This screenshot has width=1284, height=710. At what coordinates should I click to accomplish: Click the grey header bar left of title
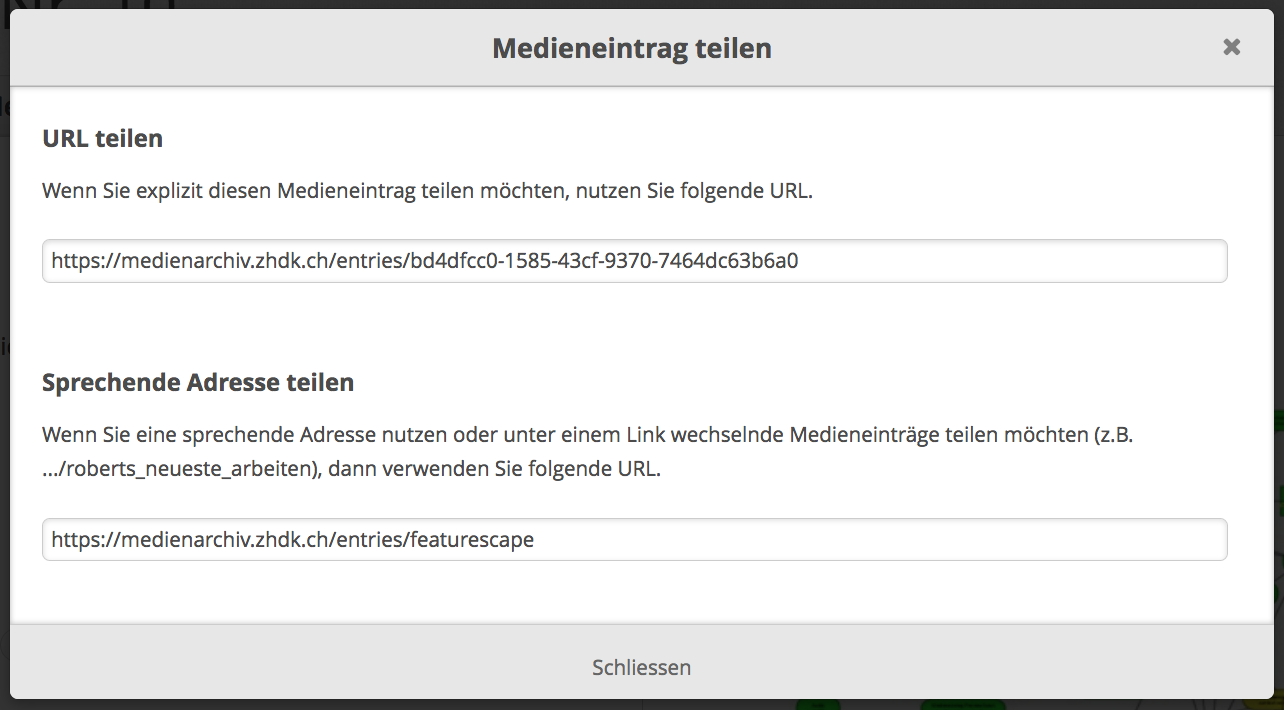click(x=250, y=48)
